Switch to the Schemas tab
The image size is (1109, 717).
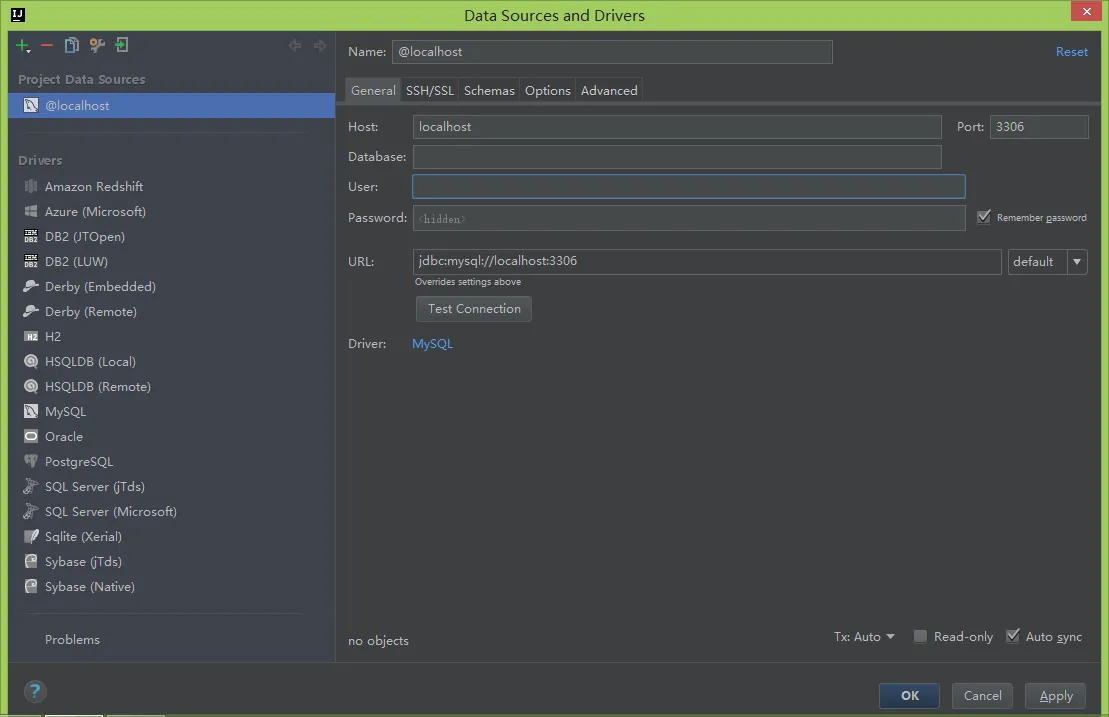pos(489,91)
